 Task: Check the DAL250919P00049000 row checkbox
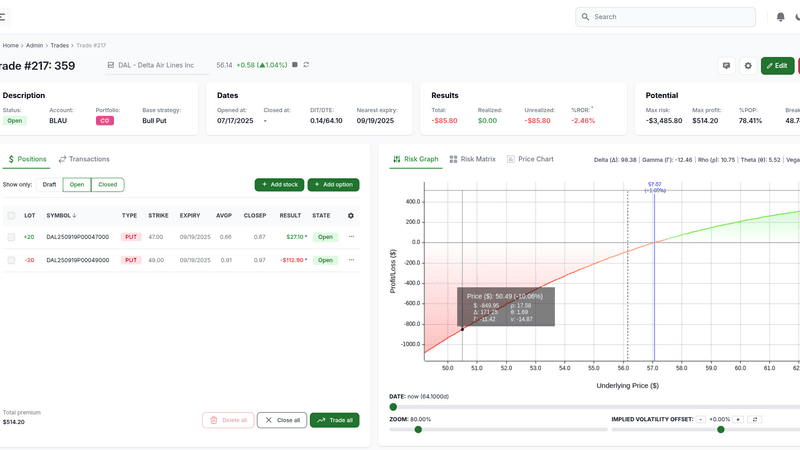pos(11,260)
